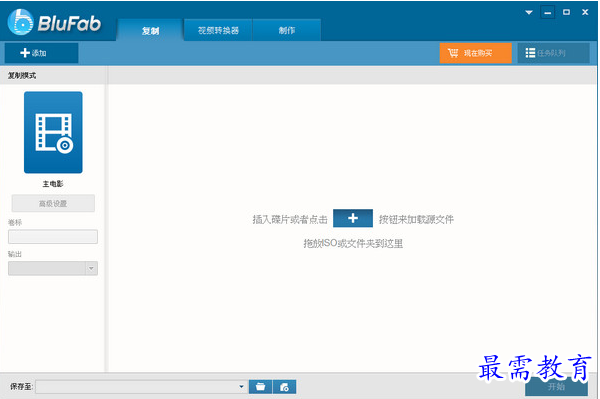Click the orange 现在购买 buy button

coord(476,53)
